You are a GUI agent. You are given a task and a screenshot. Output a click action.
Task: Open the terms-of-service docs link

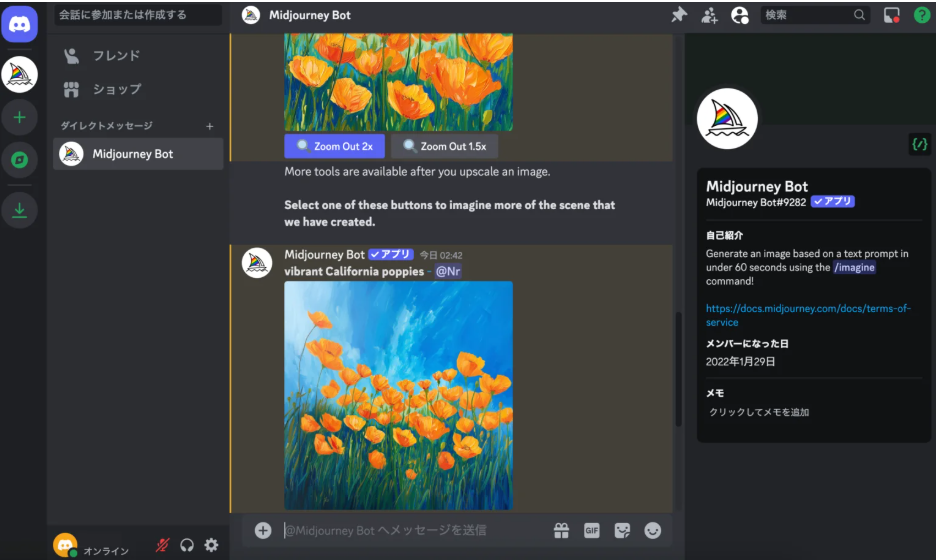coord(808,315)
